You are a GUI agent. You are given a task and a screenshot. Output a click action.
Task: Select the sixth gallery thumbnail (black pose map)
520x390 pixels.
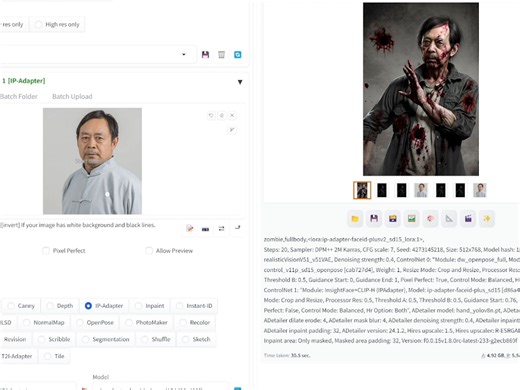coord(460,190)
